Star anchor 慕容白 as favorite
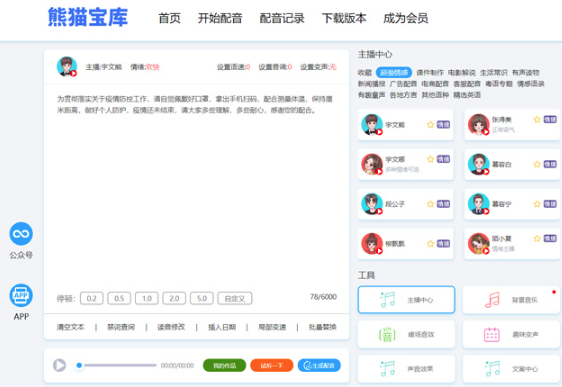The image size is (562, 387). [537, 164]
